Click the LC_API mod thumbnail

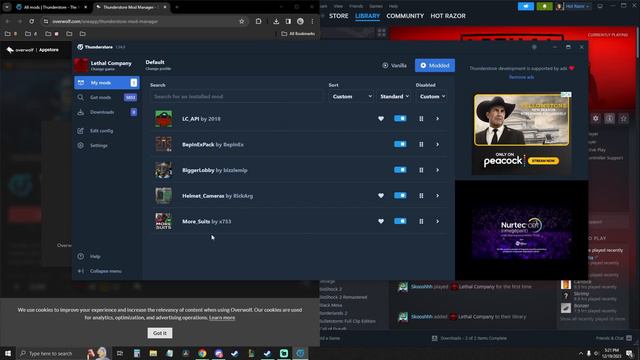point(164,119)
